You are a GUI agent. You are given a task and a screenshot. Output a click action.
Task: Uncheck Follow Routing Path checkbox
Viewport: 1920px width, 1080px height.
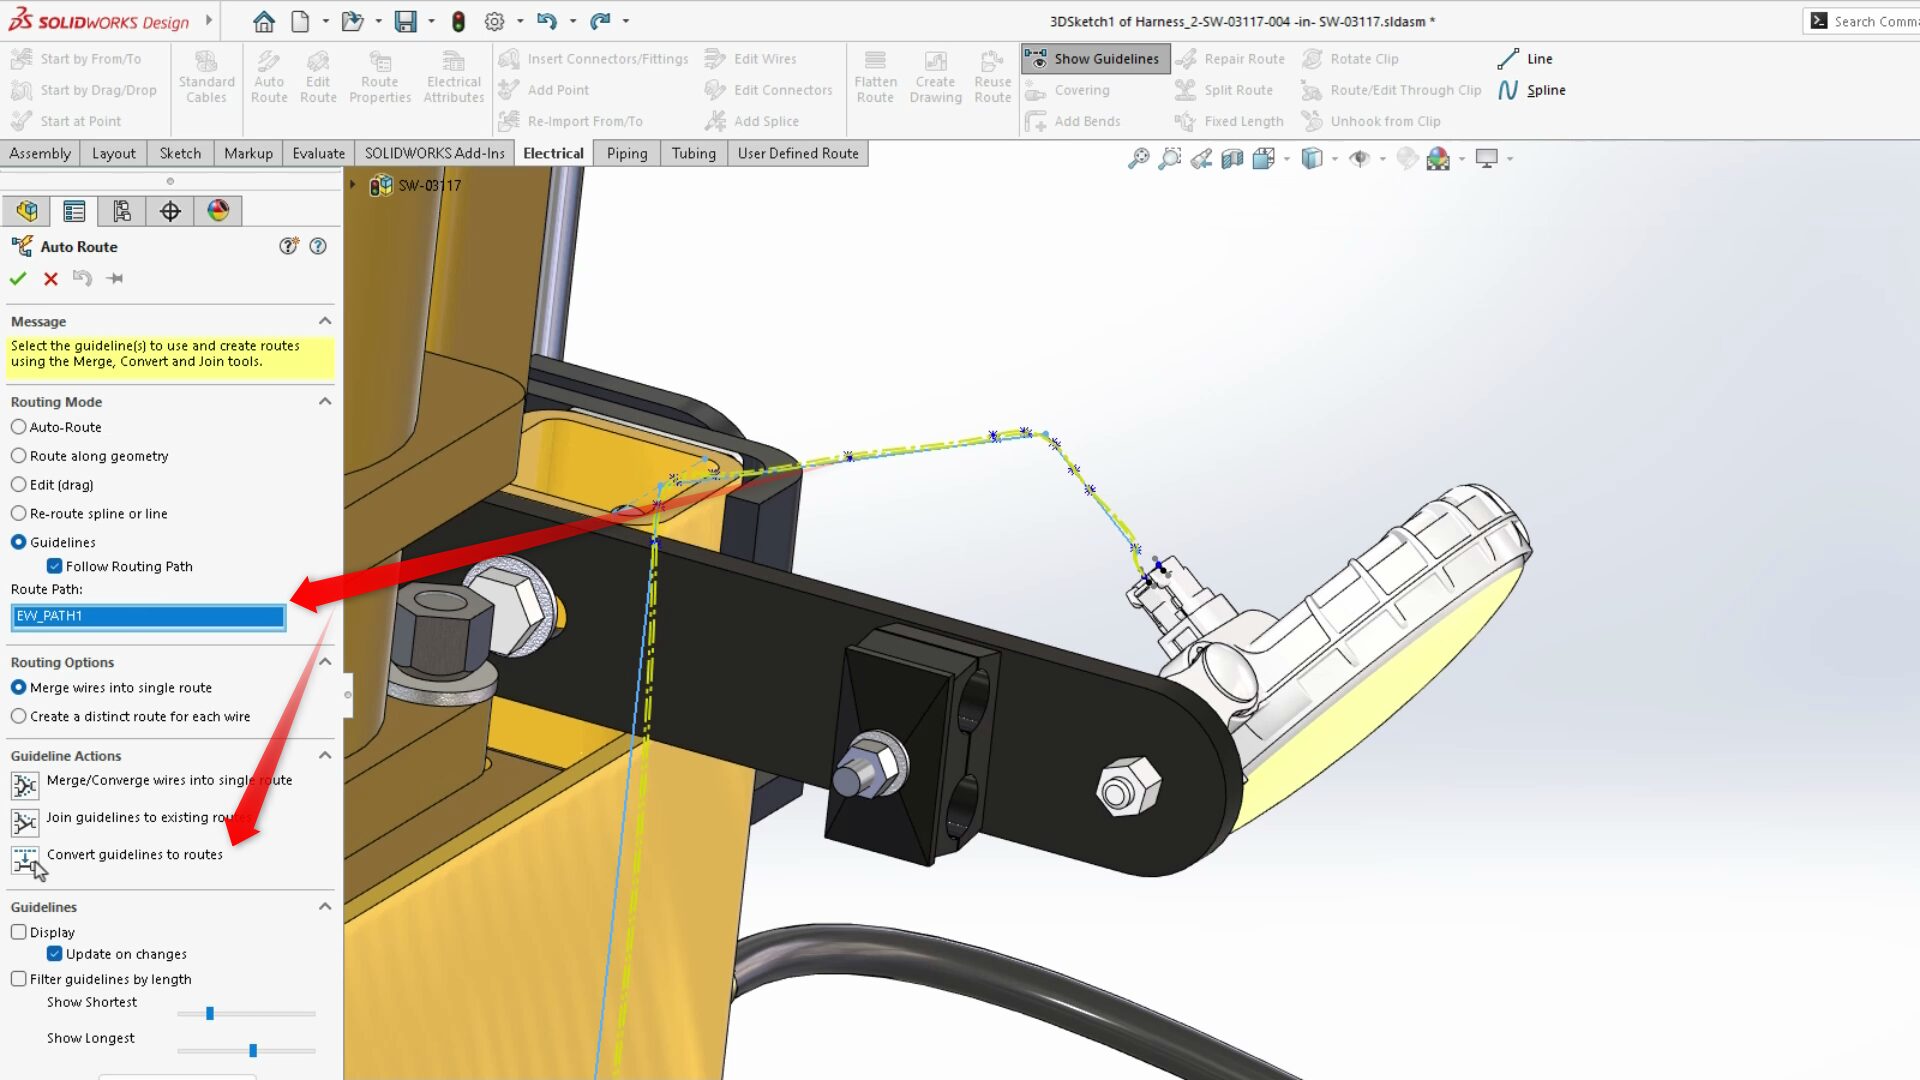[x=55, y=566]
